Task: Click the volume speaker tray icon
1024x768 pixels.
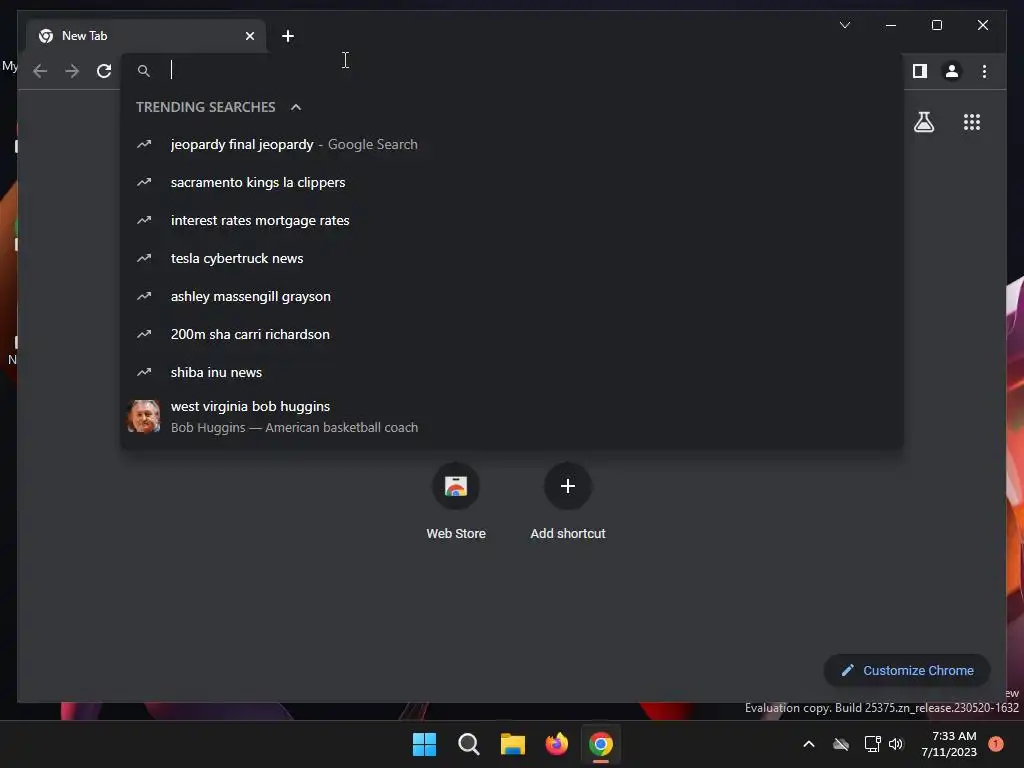Action: [895, 744]
